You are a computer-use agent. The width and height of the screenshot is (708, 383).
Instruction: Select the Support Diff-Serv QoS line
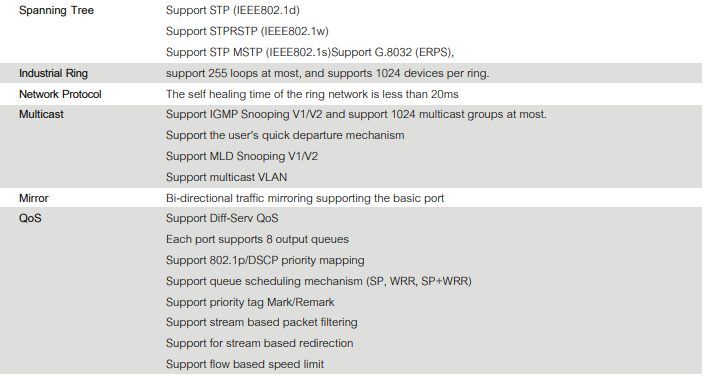pos(222,218)
